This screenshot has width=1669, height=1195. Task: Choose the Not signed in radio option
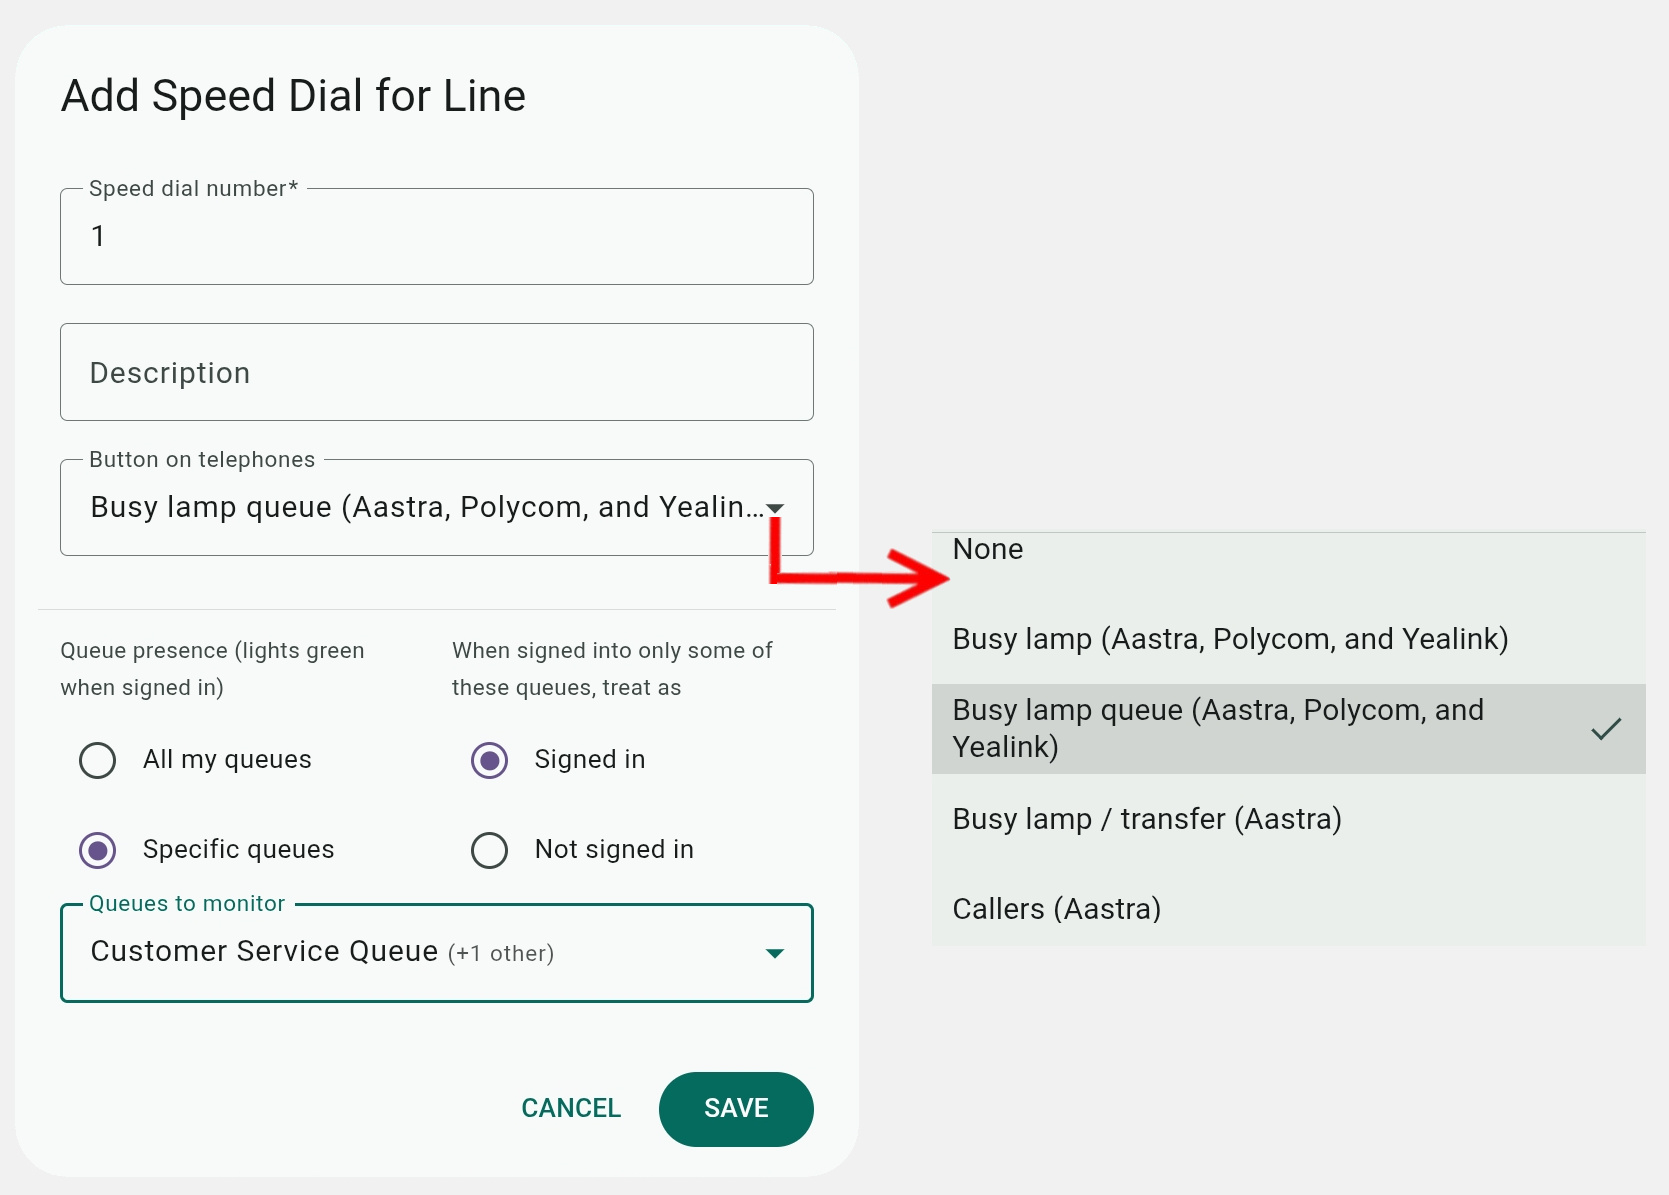pyautogui.click(x=490, y=850)
